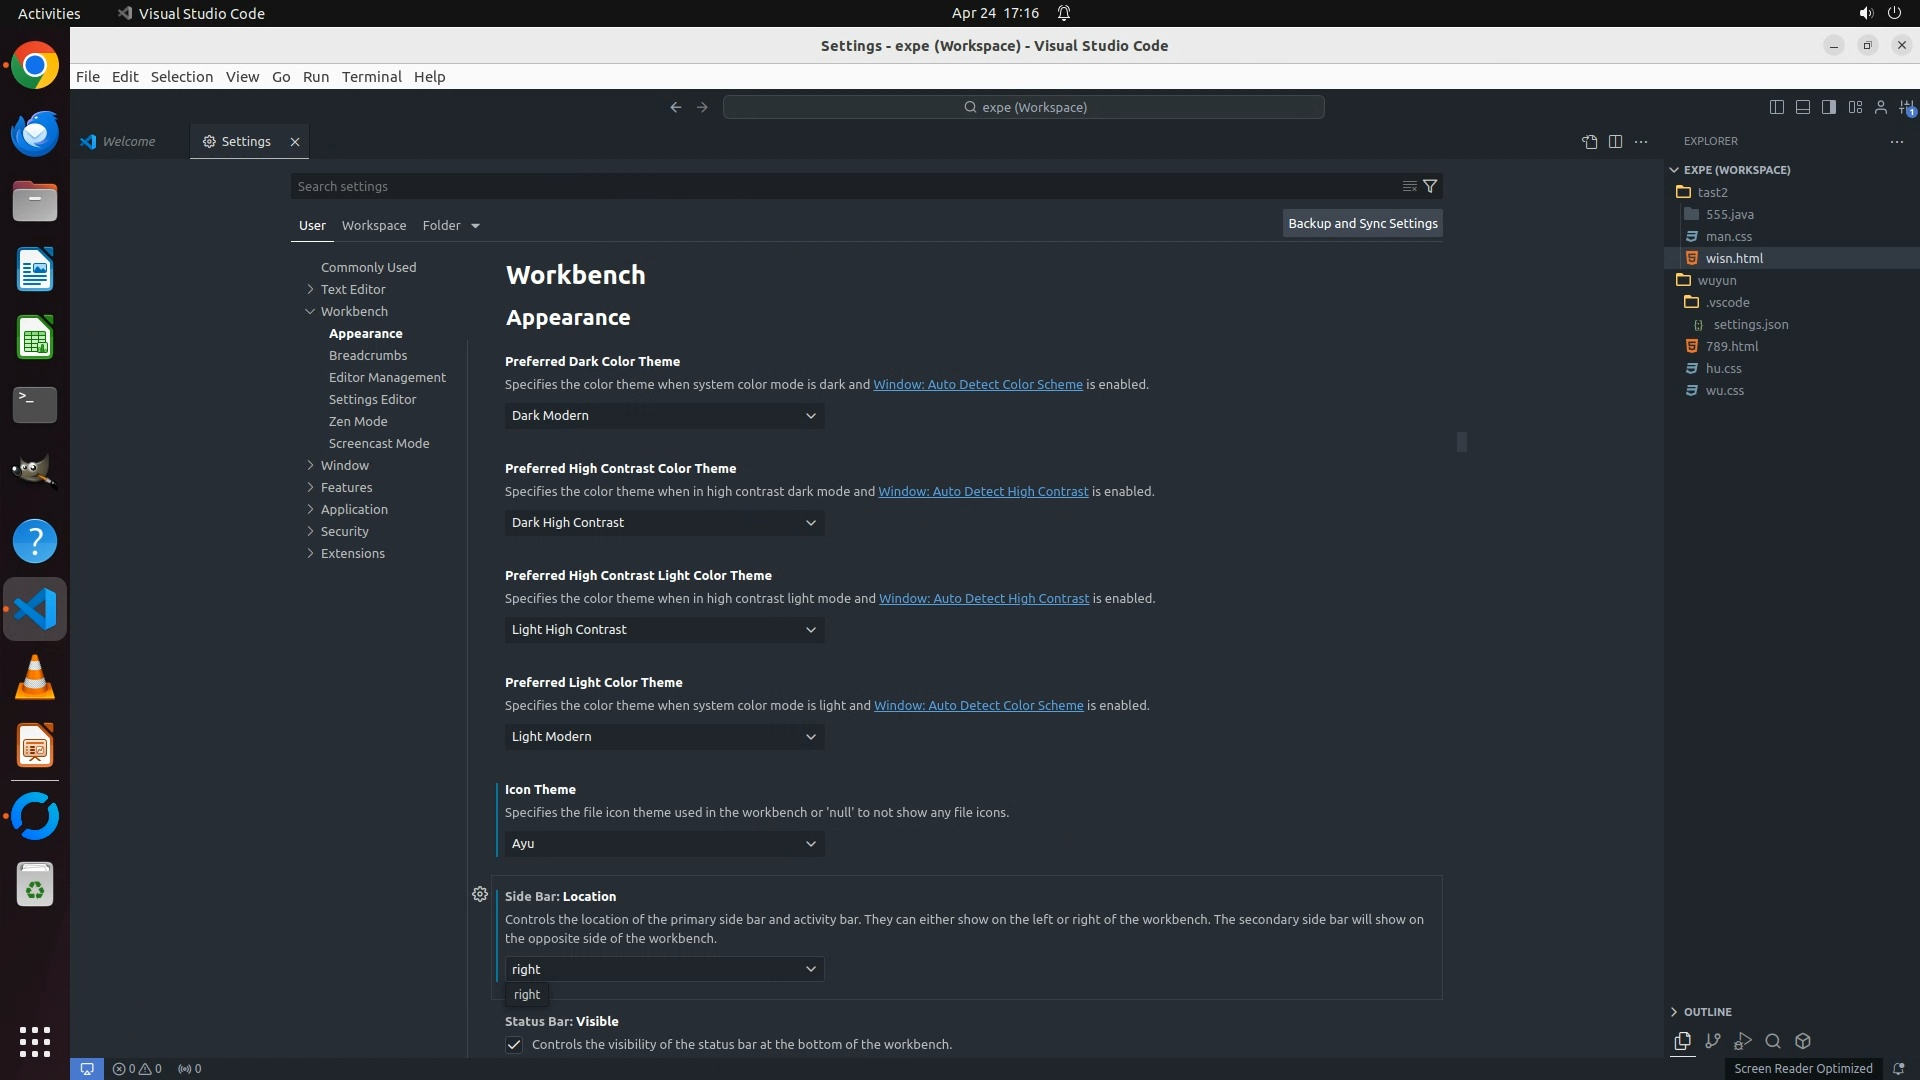Click the Search settings input field
1920x1080 pixels.
tap(840, 186)
